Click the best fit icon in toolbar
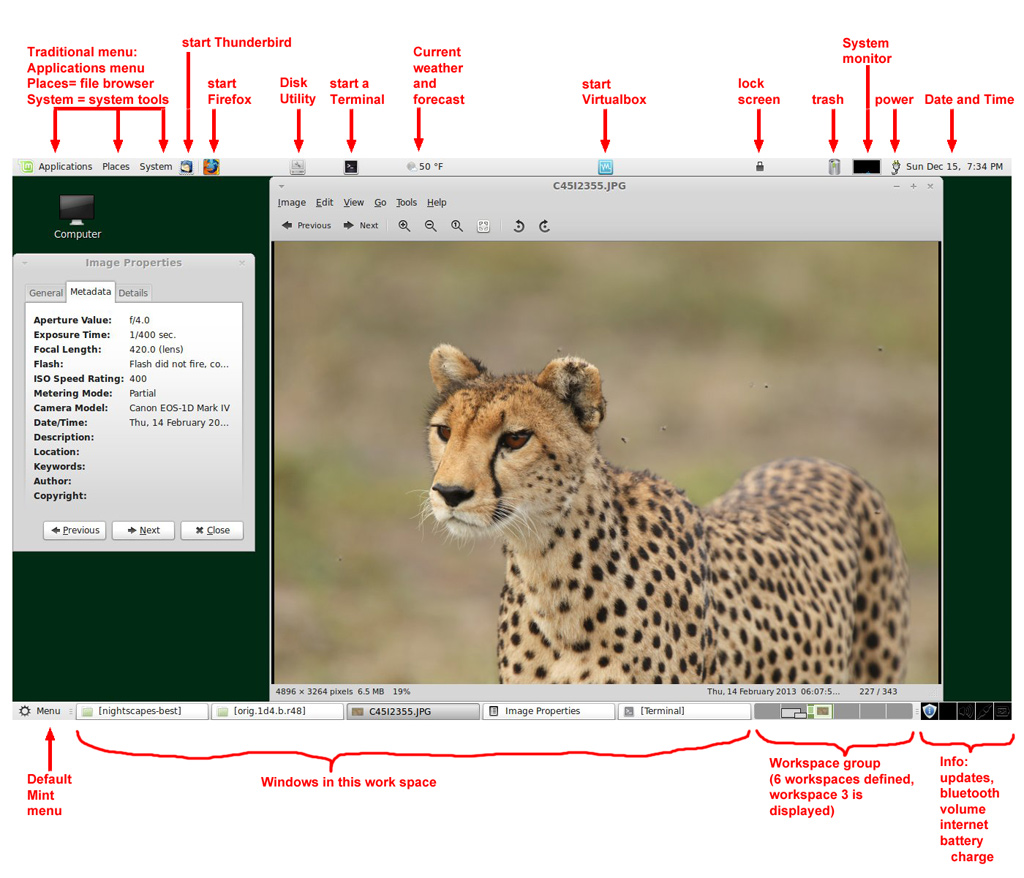This screenshot has width=1024, height=878. (484, 226)
